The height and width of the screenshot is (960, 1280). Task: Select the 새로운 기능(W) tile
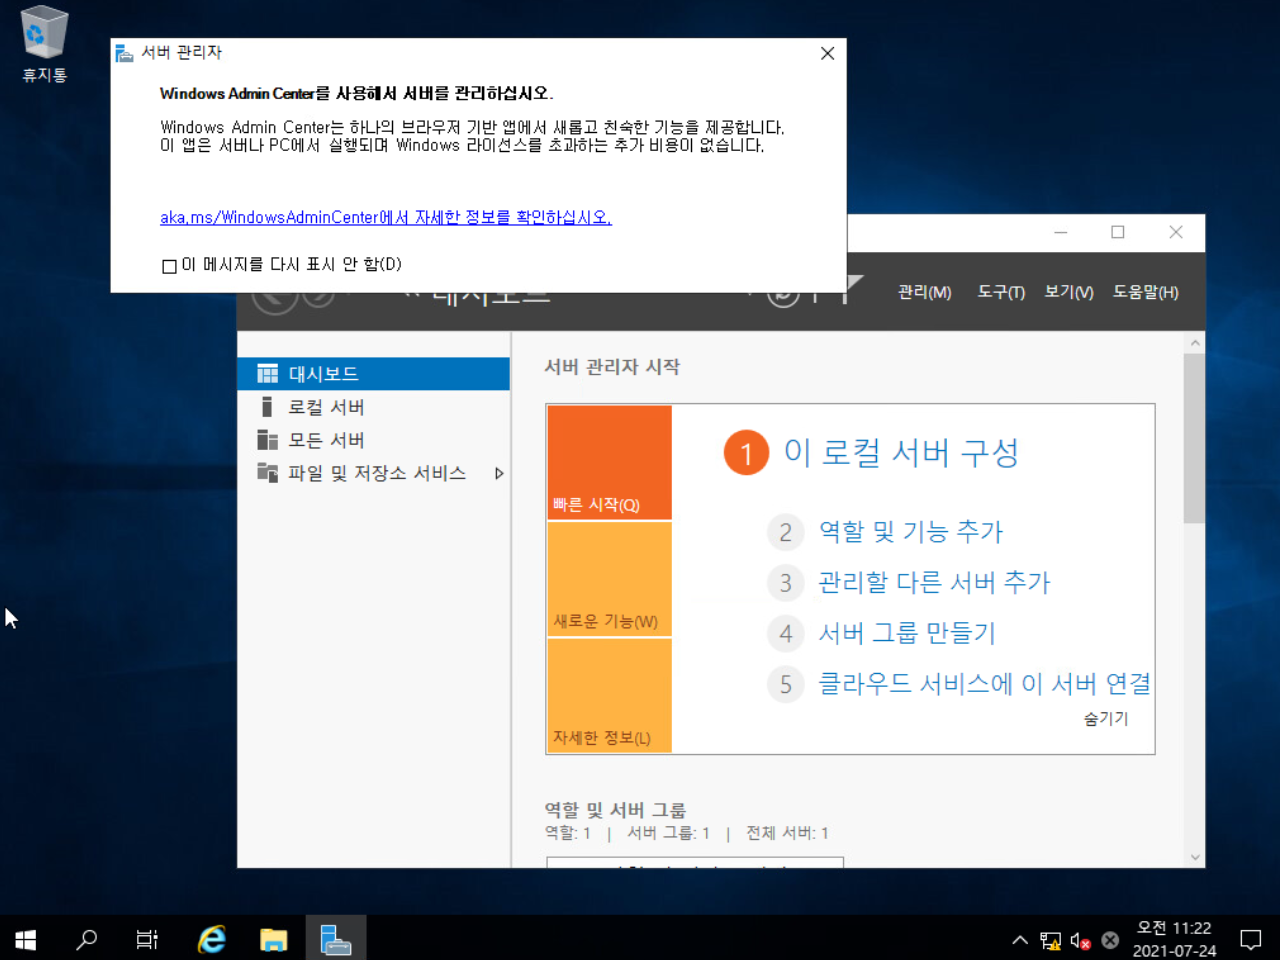pyautogui.click(x=609, y=579)
